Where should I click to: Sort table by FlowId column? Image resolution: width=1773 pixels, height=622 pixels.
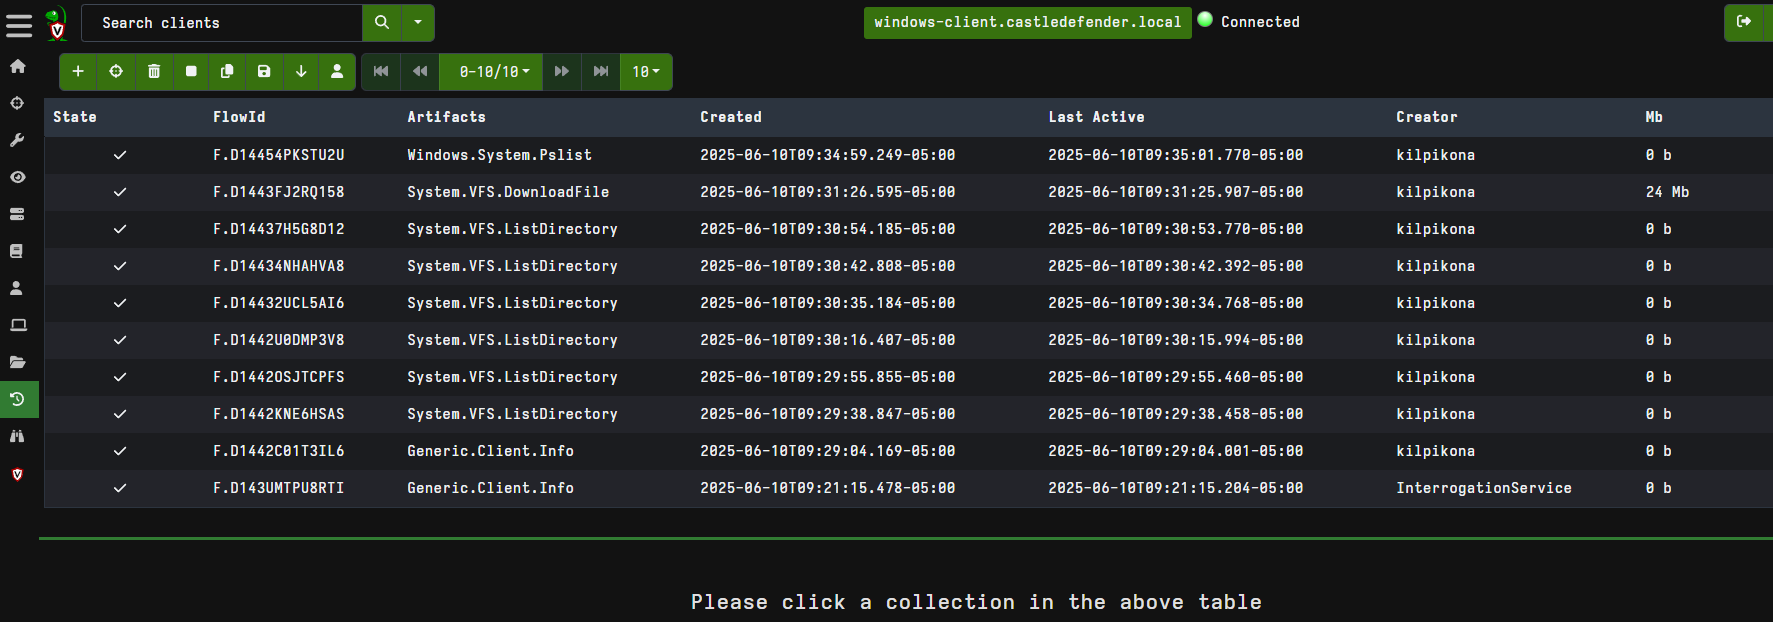pos(239,117)
